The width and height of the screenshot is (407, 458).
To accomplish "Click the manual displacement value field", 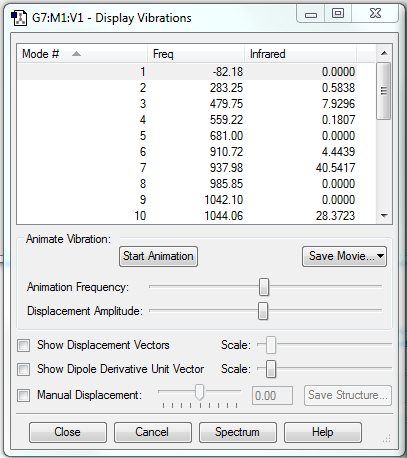I will pyautogui.click(x=272, y=396).
